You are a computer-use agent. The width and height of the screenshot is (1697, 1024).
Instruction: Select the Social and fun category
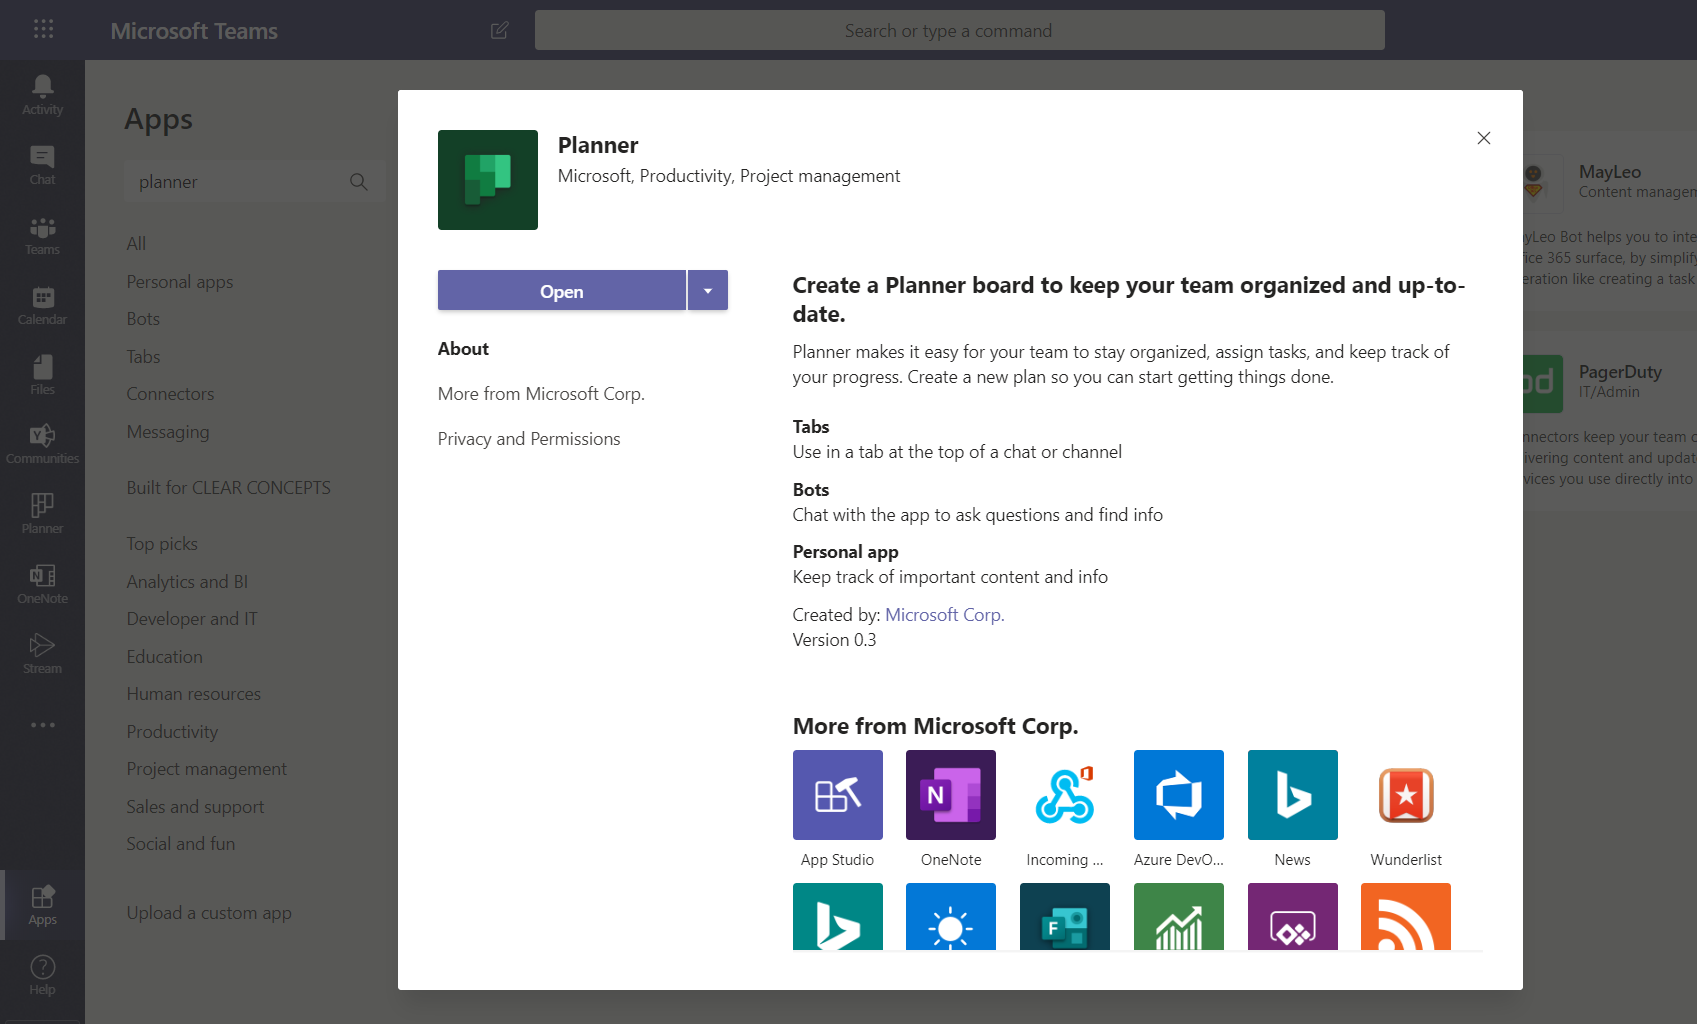click(180, 844)
